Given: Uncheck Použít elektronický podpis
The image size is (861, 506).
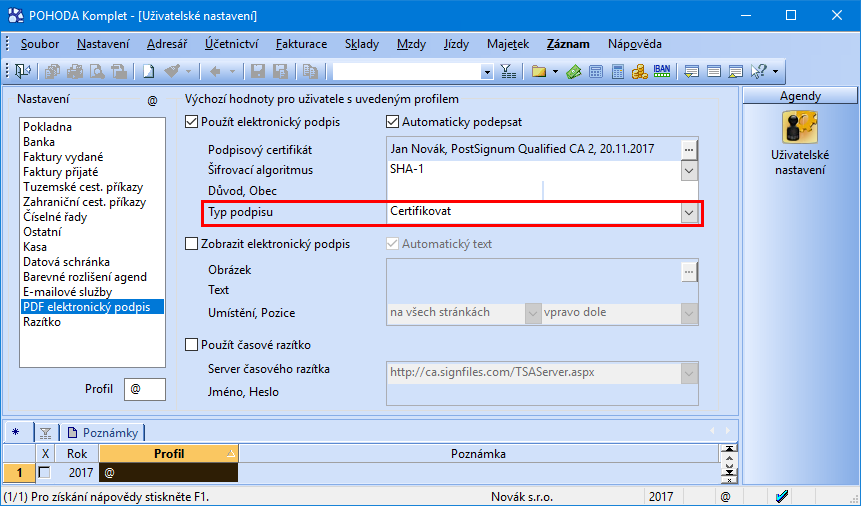Looking at the screenshot, I should (191, 122).
